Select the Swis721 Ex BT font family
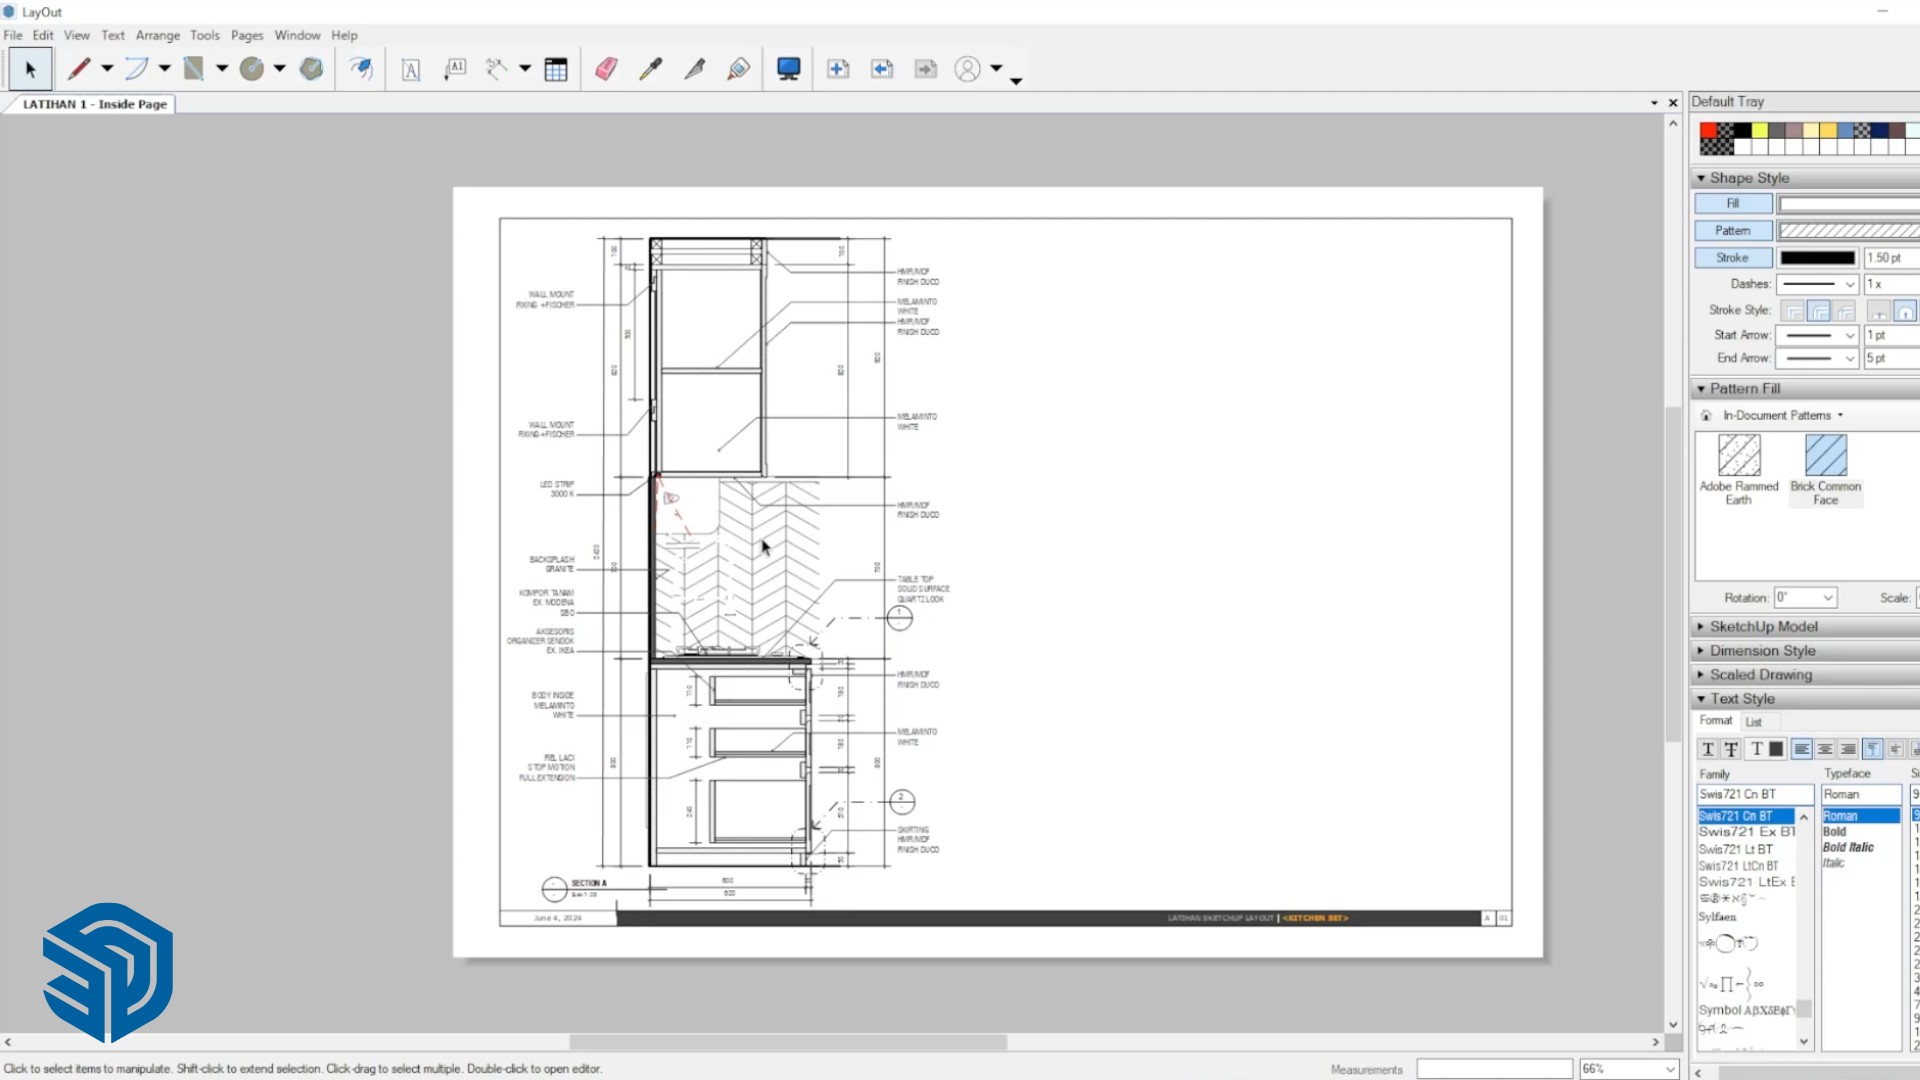The height and width of the screenshot is (1080, 1920). pyautogui.click(x=1746, y=831)
